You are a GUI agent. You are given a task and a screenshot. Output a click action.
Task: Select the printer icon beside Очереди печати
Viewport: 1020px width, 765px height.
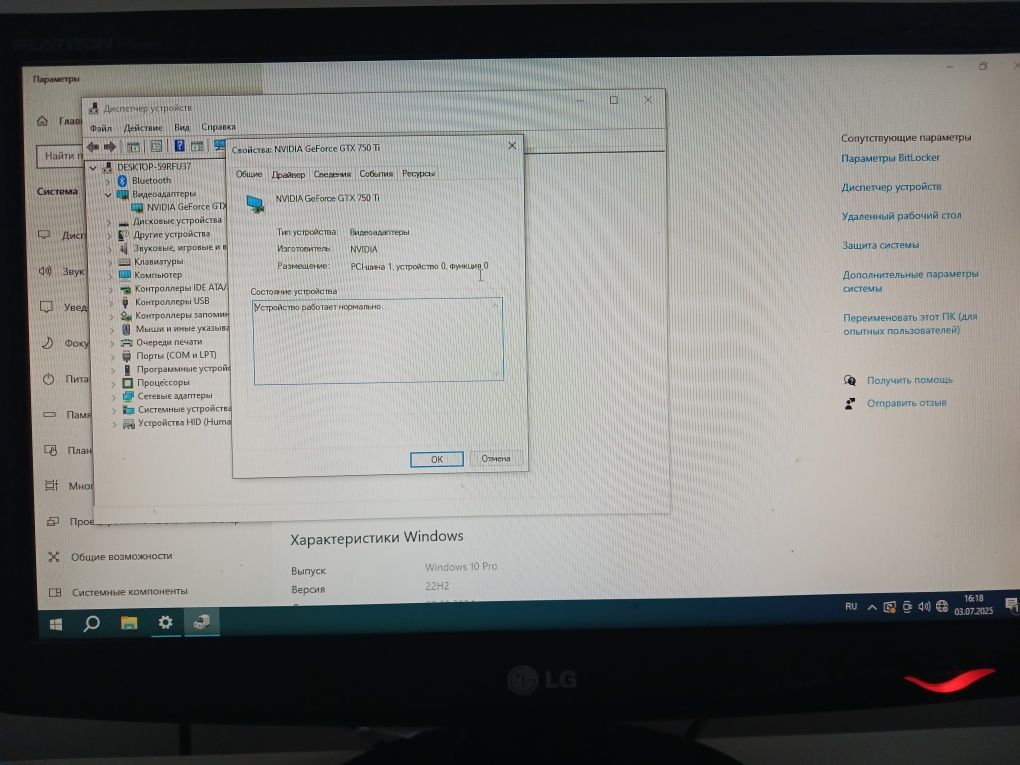coord(126,342)
